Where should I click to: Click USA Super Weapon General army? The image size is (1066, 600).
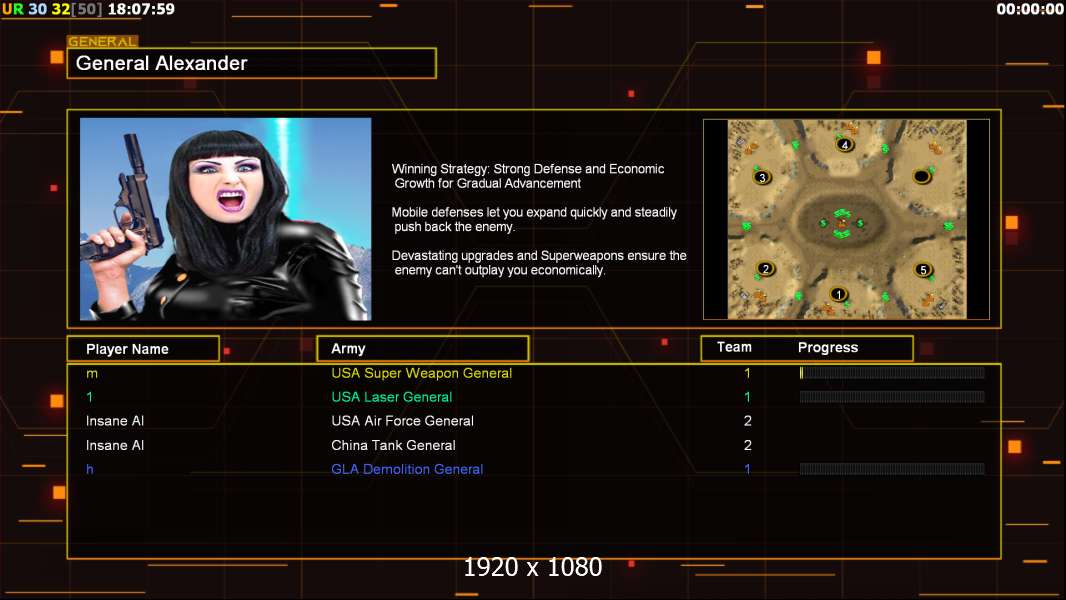(x=422, y=373)
